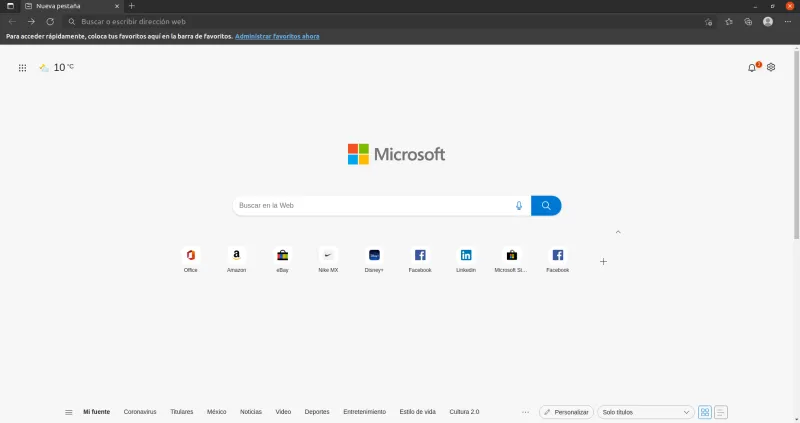Select the Entretenimiento feed tab
Screen dimensions: 800x423
pyautogui.click(x=364, y=412)
